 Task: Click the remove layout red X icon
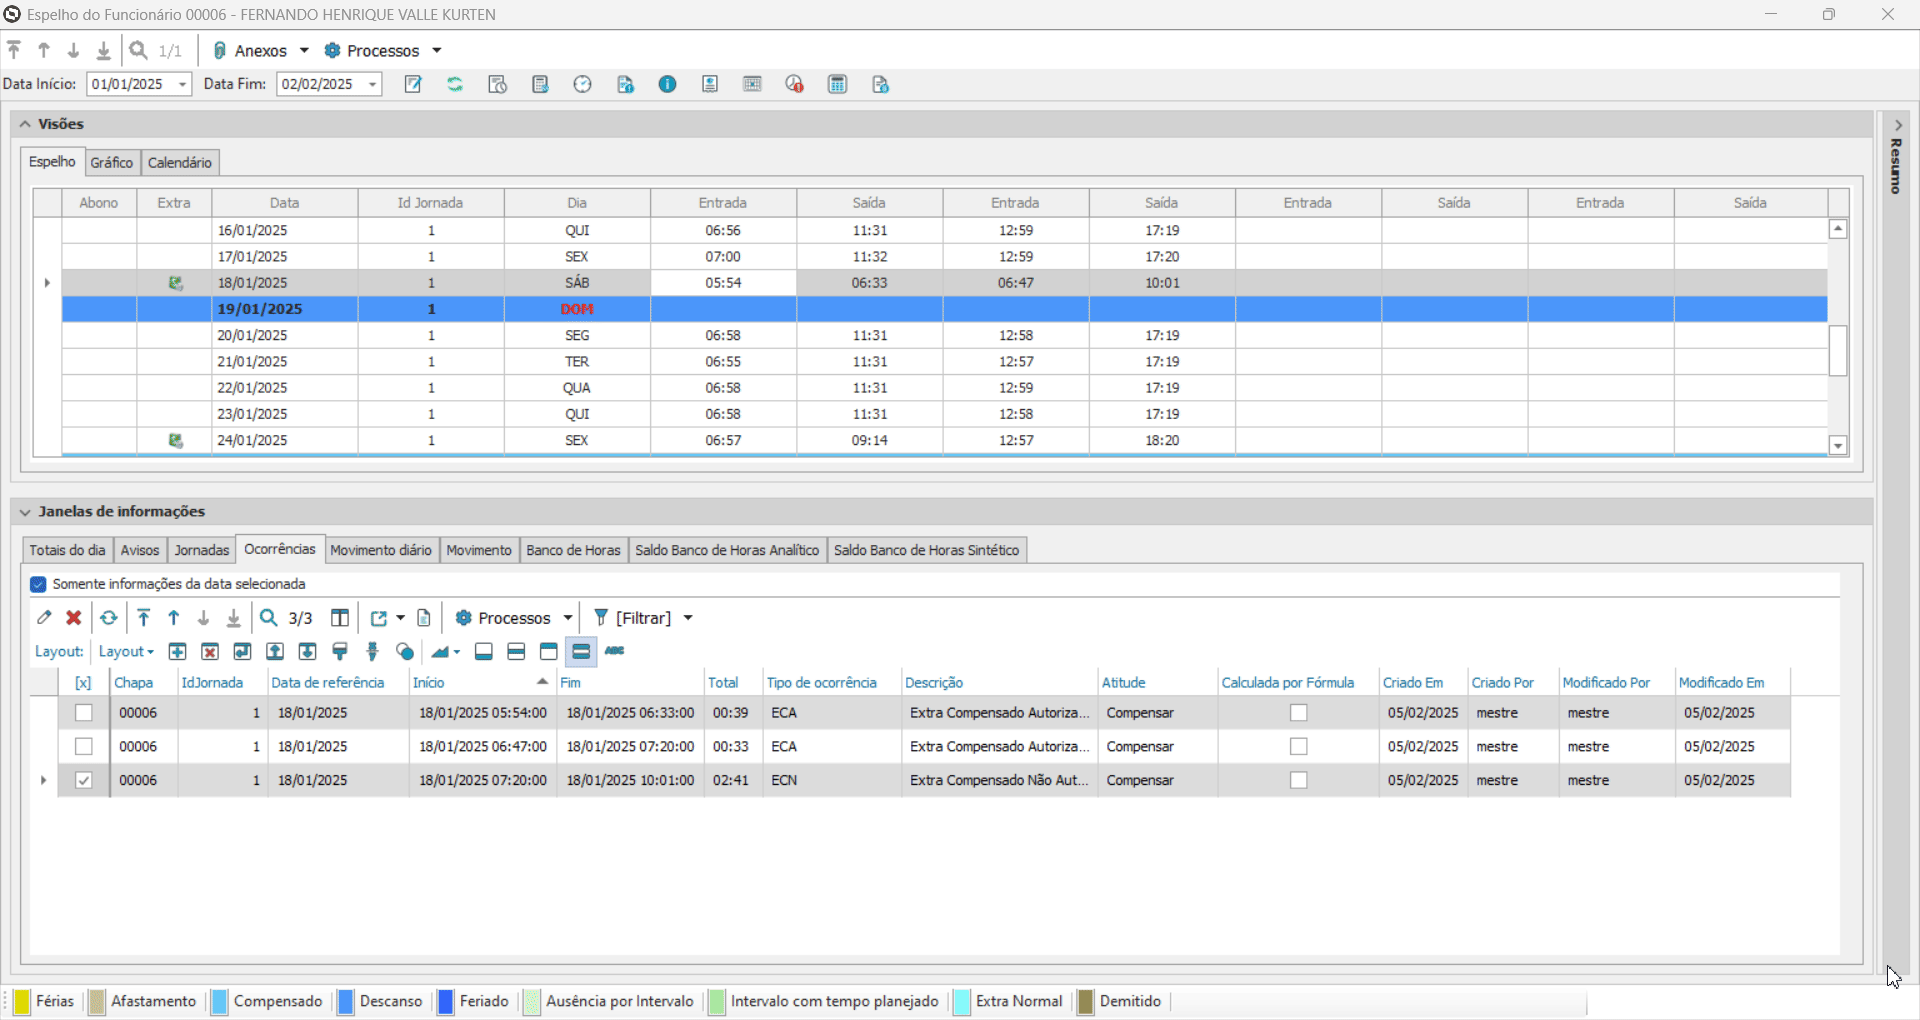pos(210,651)
